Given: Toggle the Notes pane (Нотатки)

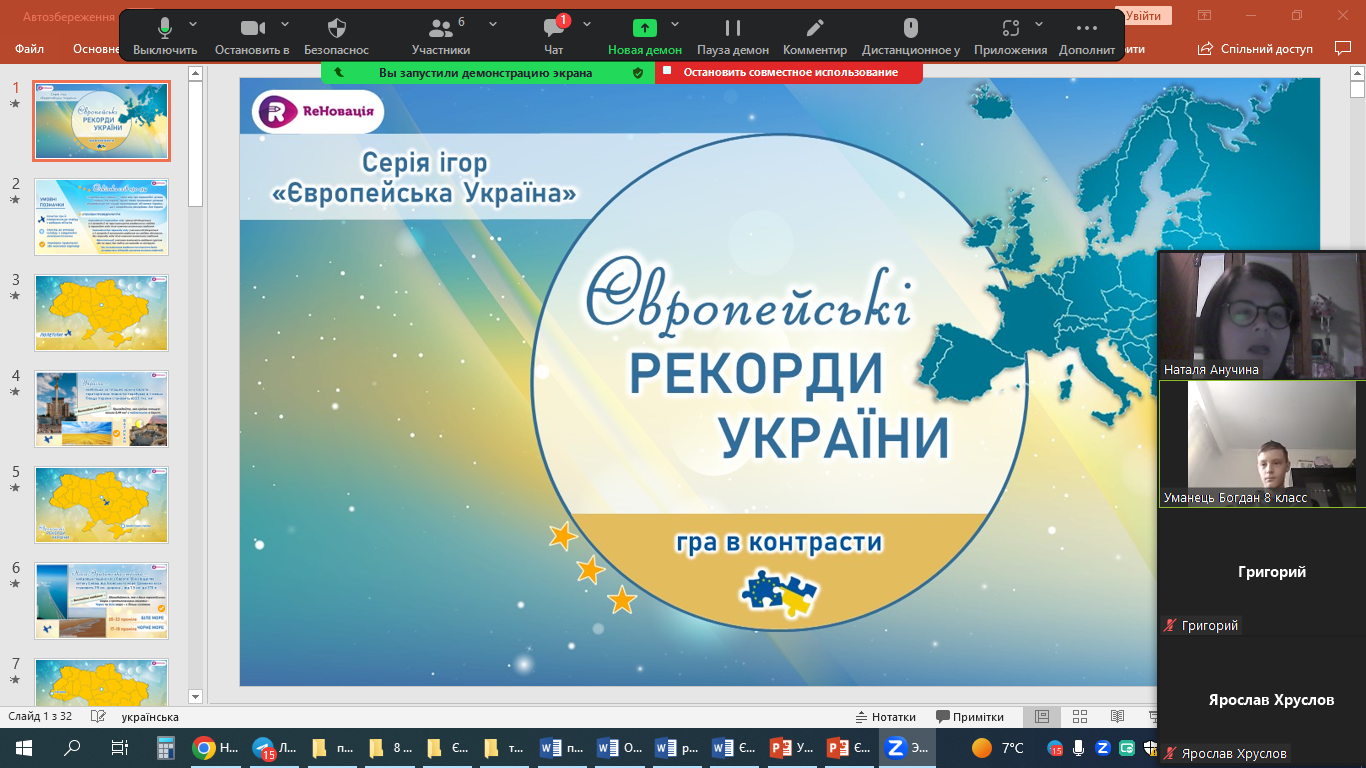Looking at the screenshot, I should pos(886,716).
